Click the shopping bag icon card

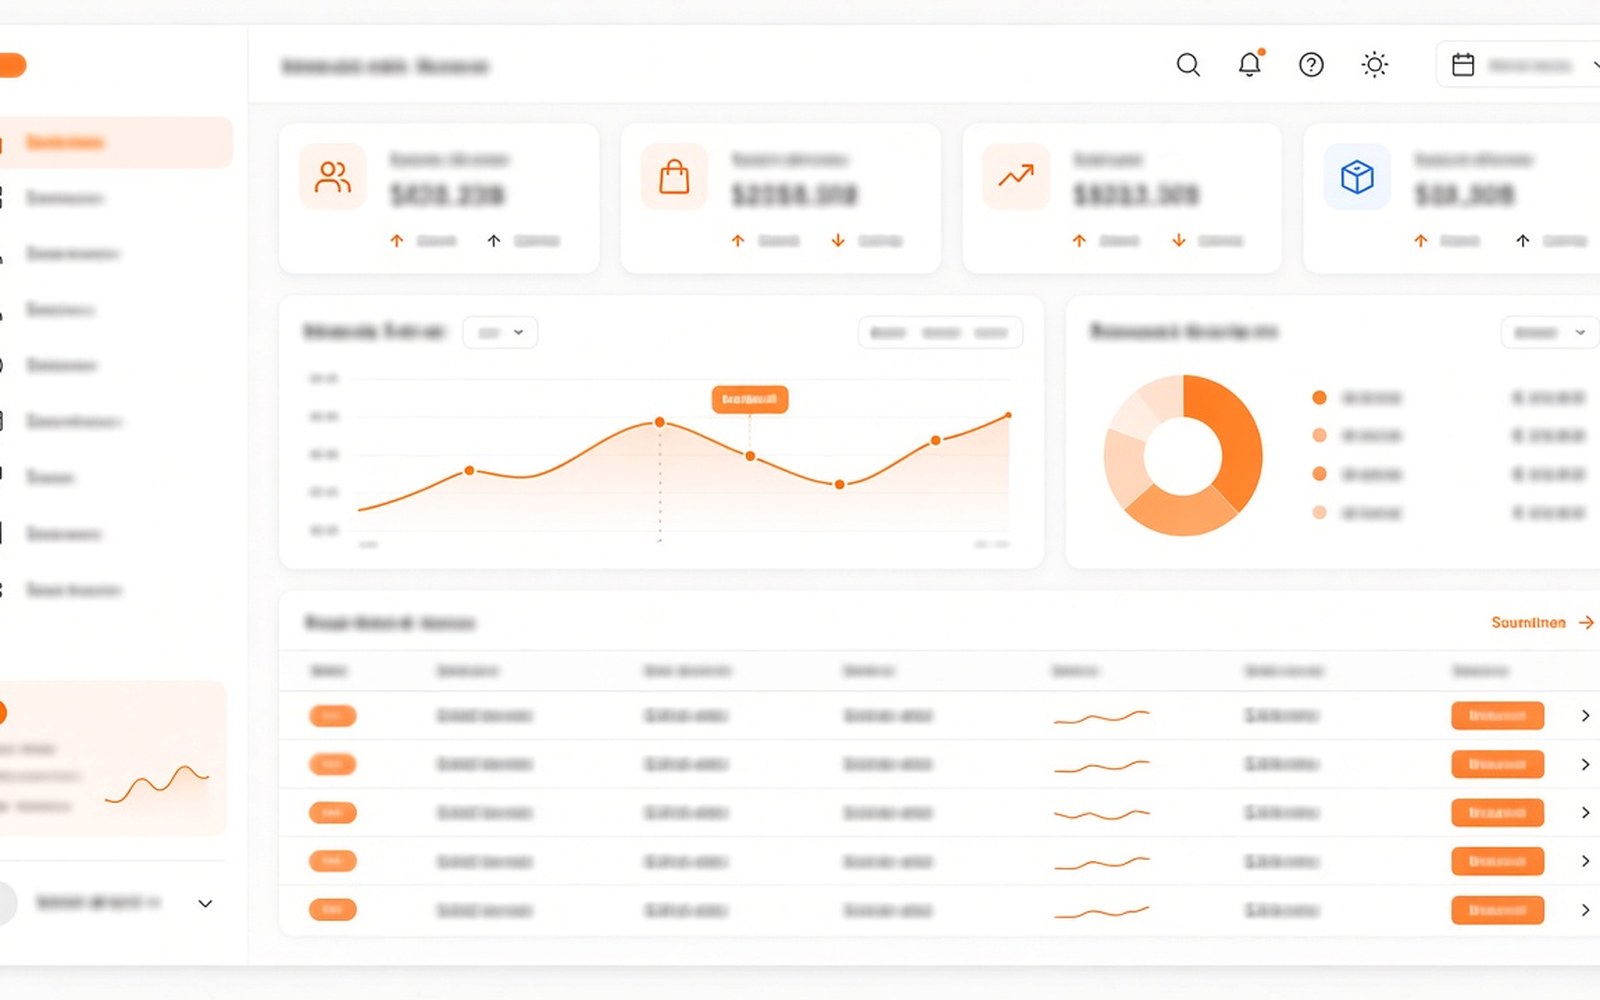pos(674,177)
